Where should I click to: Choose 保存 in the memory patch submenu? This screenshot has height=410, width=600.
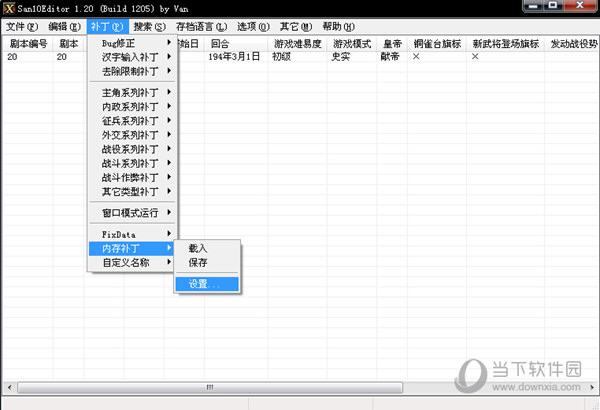coord(207,263)
